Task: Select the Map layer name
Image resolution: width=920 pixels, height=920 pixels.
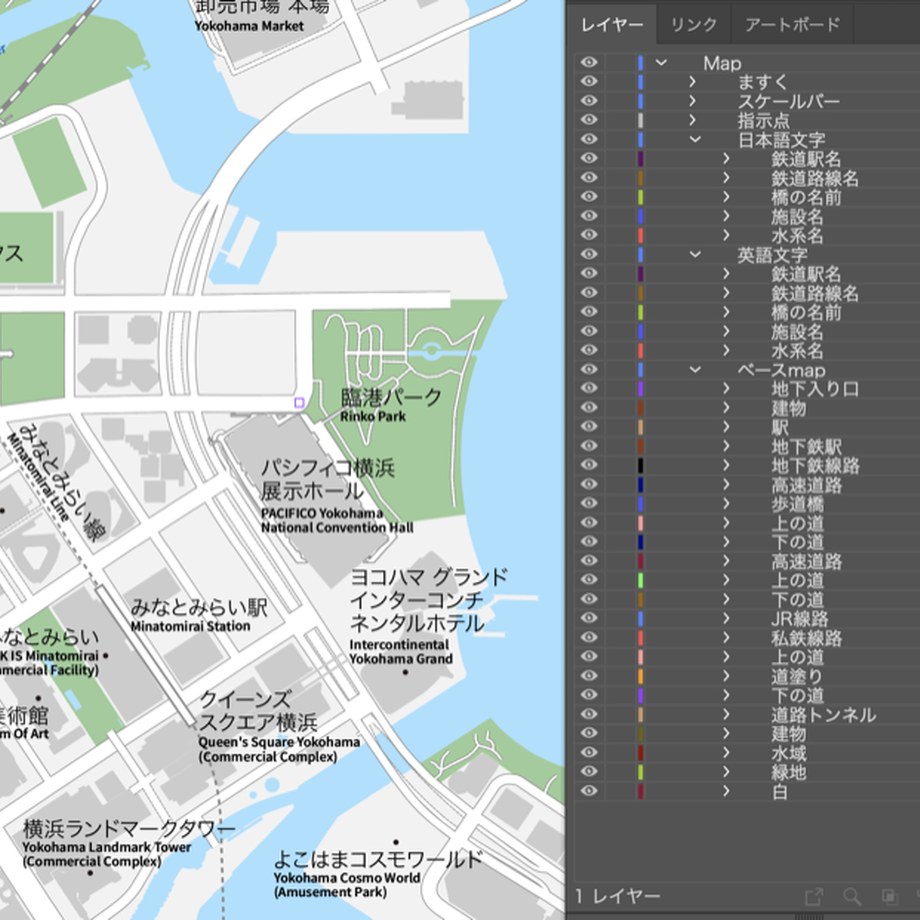Action: [x=722, y=63]
